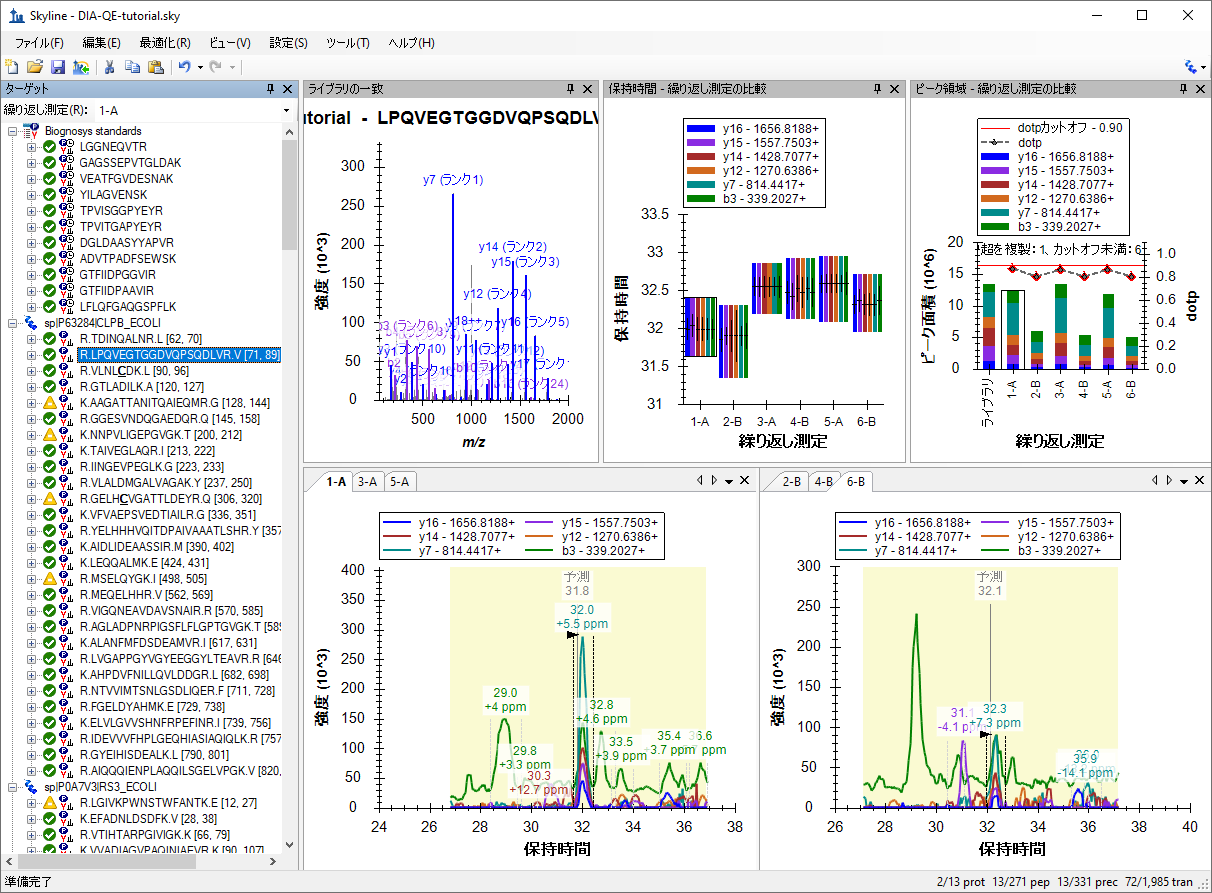
Task: Open the 繰り返し測定 replicate dropdown
Action: click(286, 110)
